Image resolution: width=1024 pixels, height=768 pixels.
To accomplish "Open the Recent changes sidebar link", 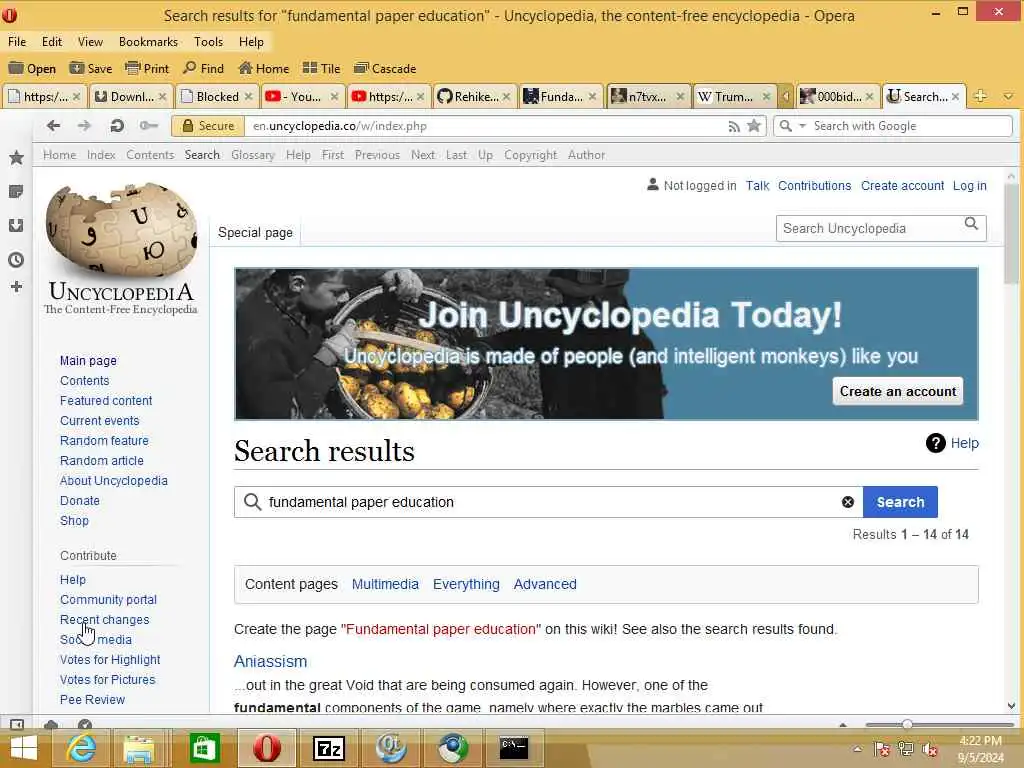I will 104,619.
